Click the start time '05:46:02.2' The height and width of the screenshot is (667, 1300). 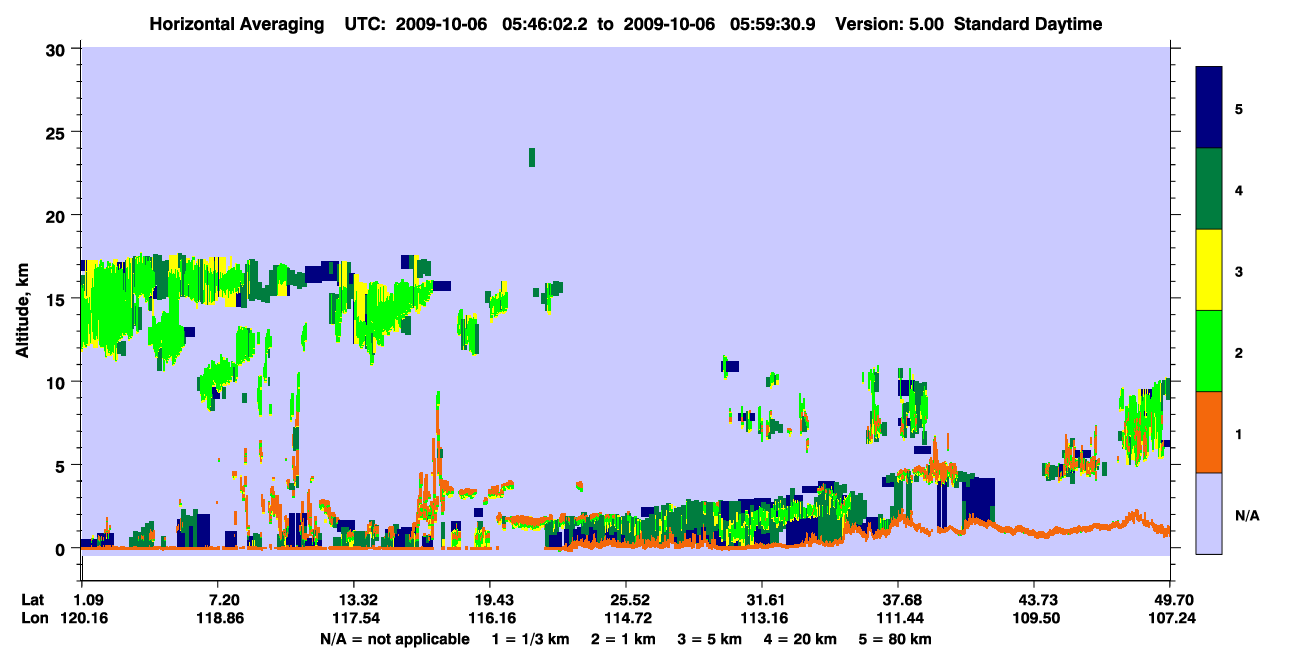coord(543,24)
